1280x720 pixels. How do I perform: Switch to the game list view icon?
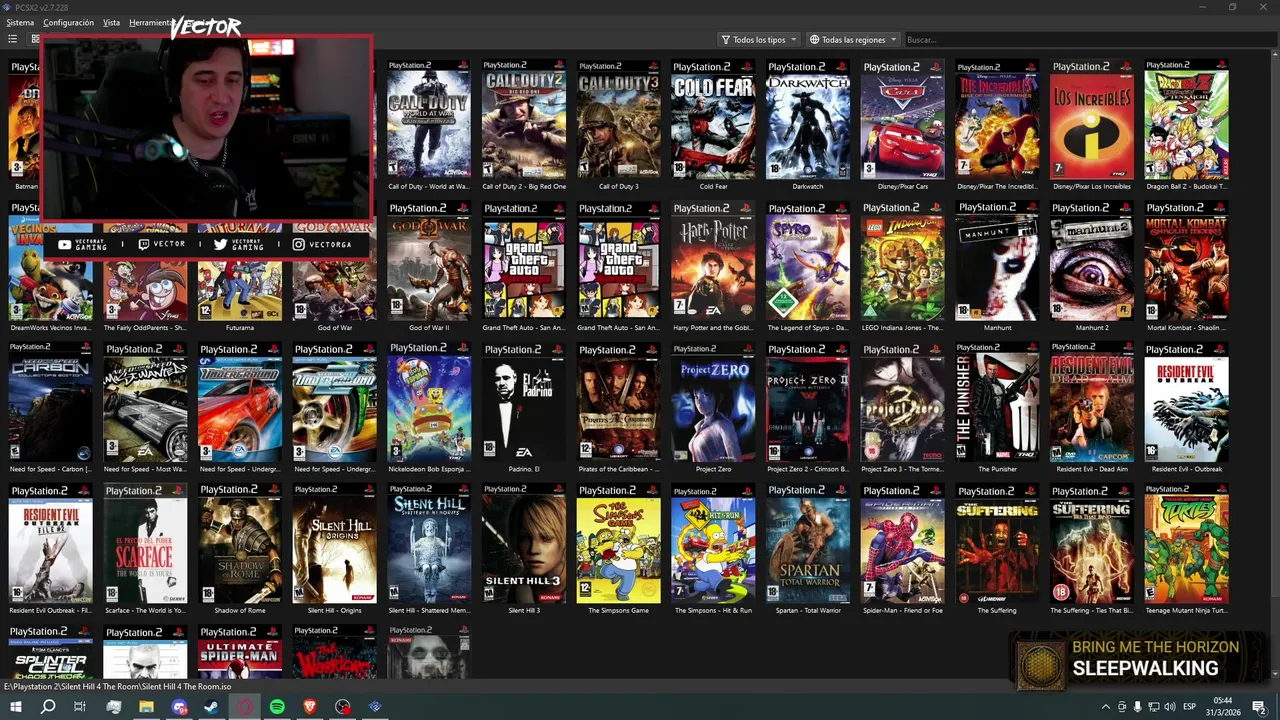13,39
